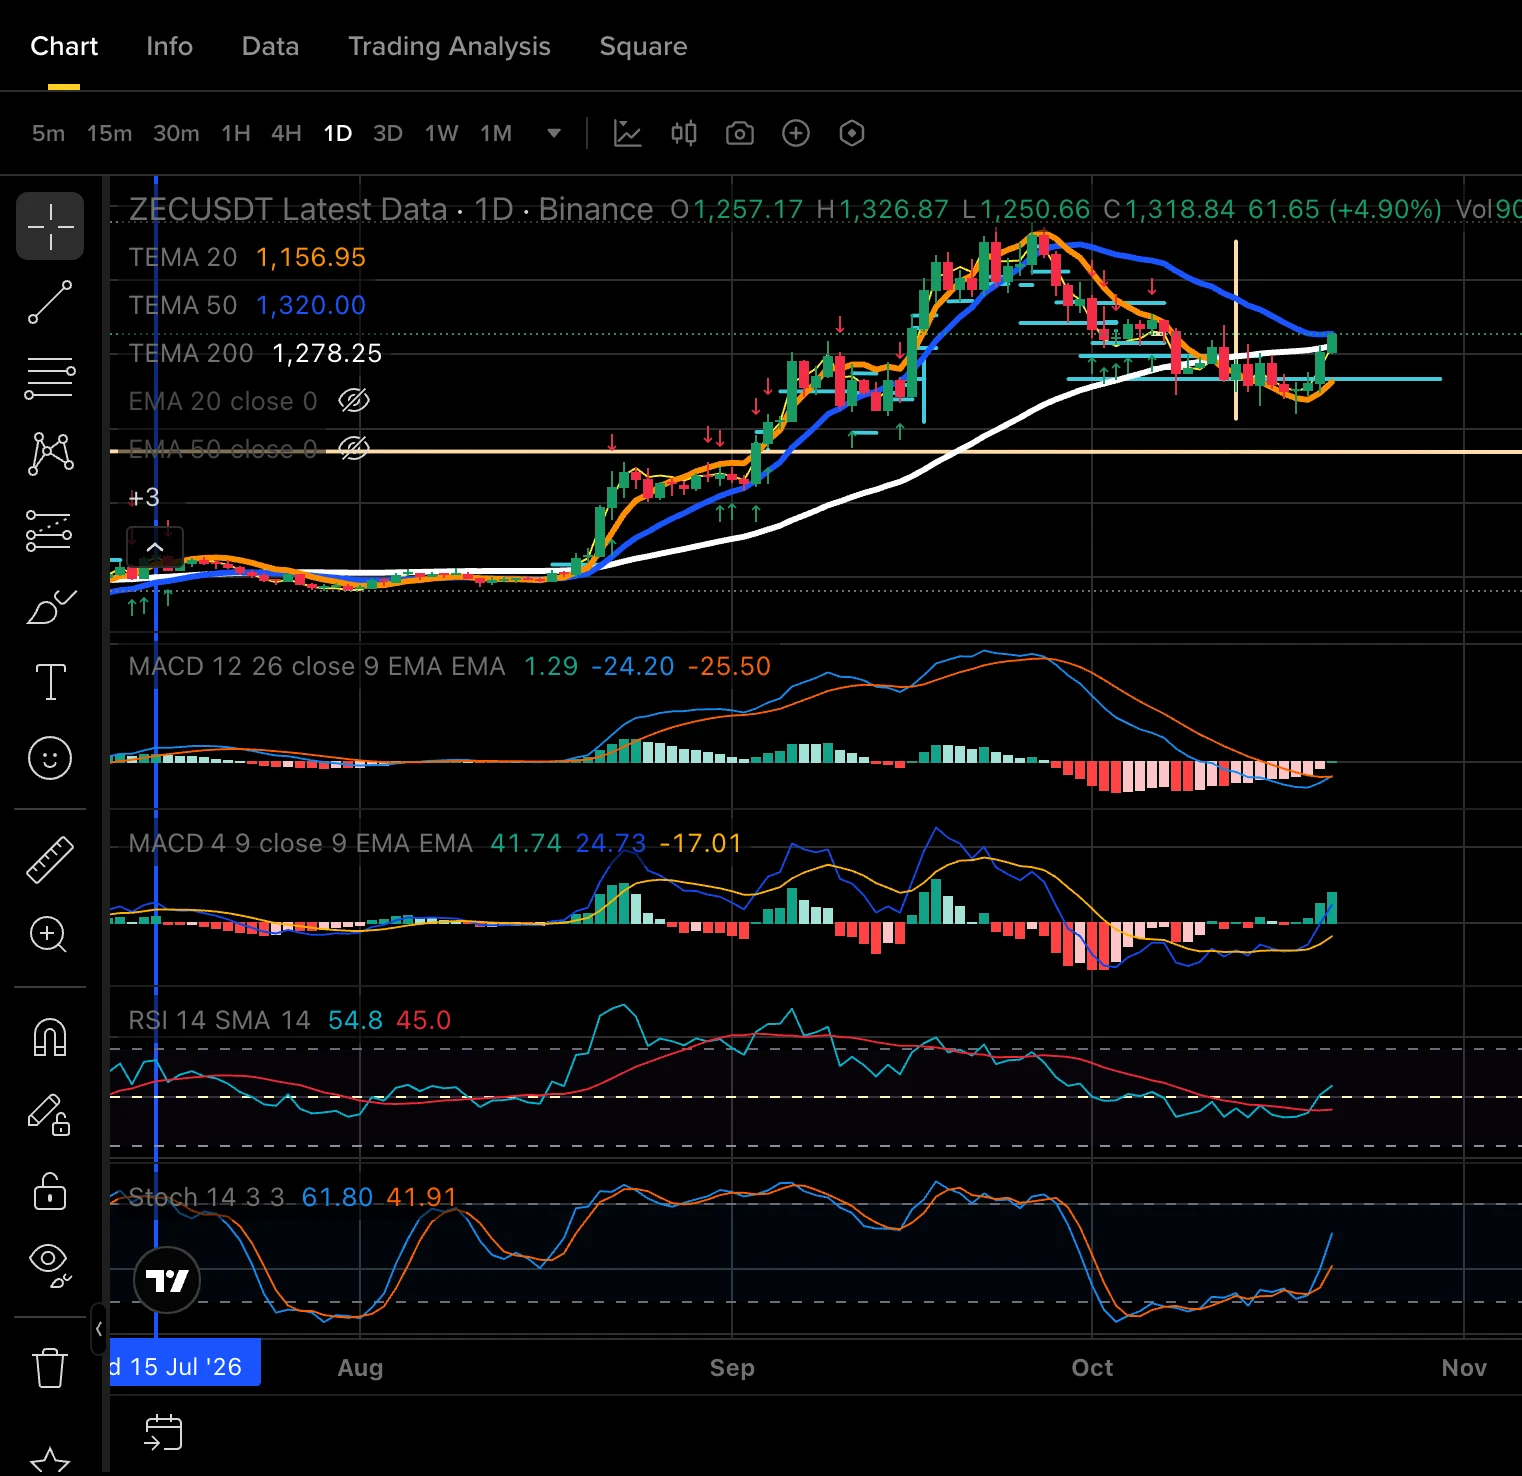Select the trend line drawing tool
This screenshot has height=1476, width=1522.
point(50,302)
